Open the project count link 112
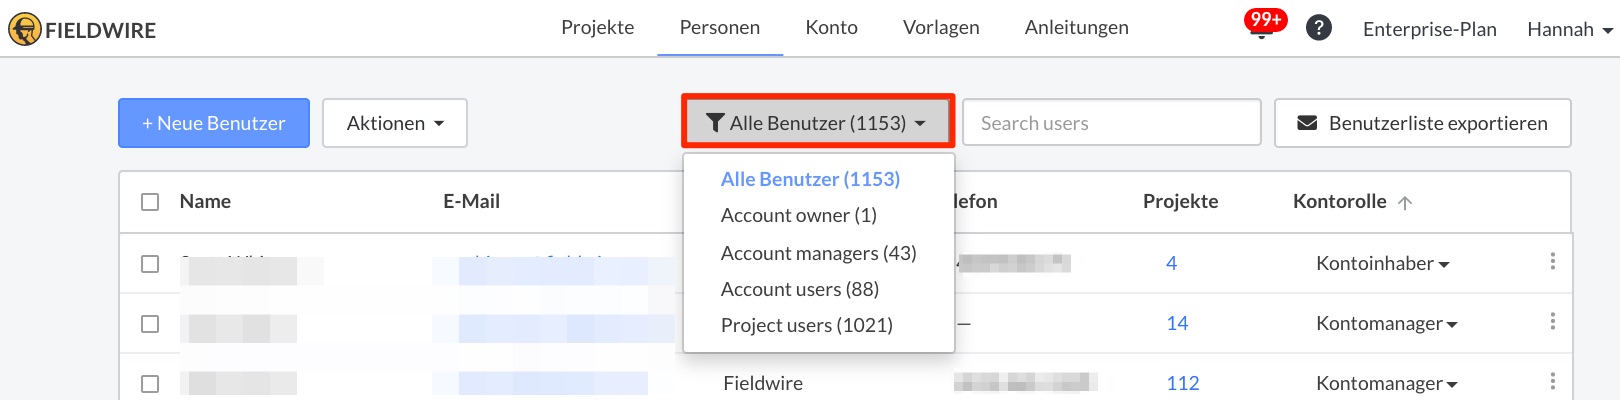Screen dimensions: 1620x400 point(1183,383)
